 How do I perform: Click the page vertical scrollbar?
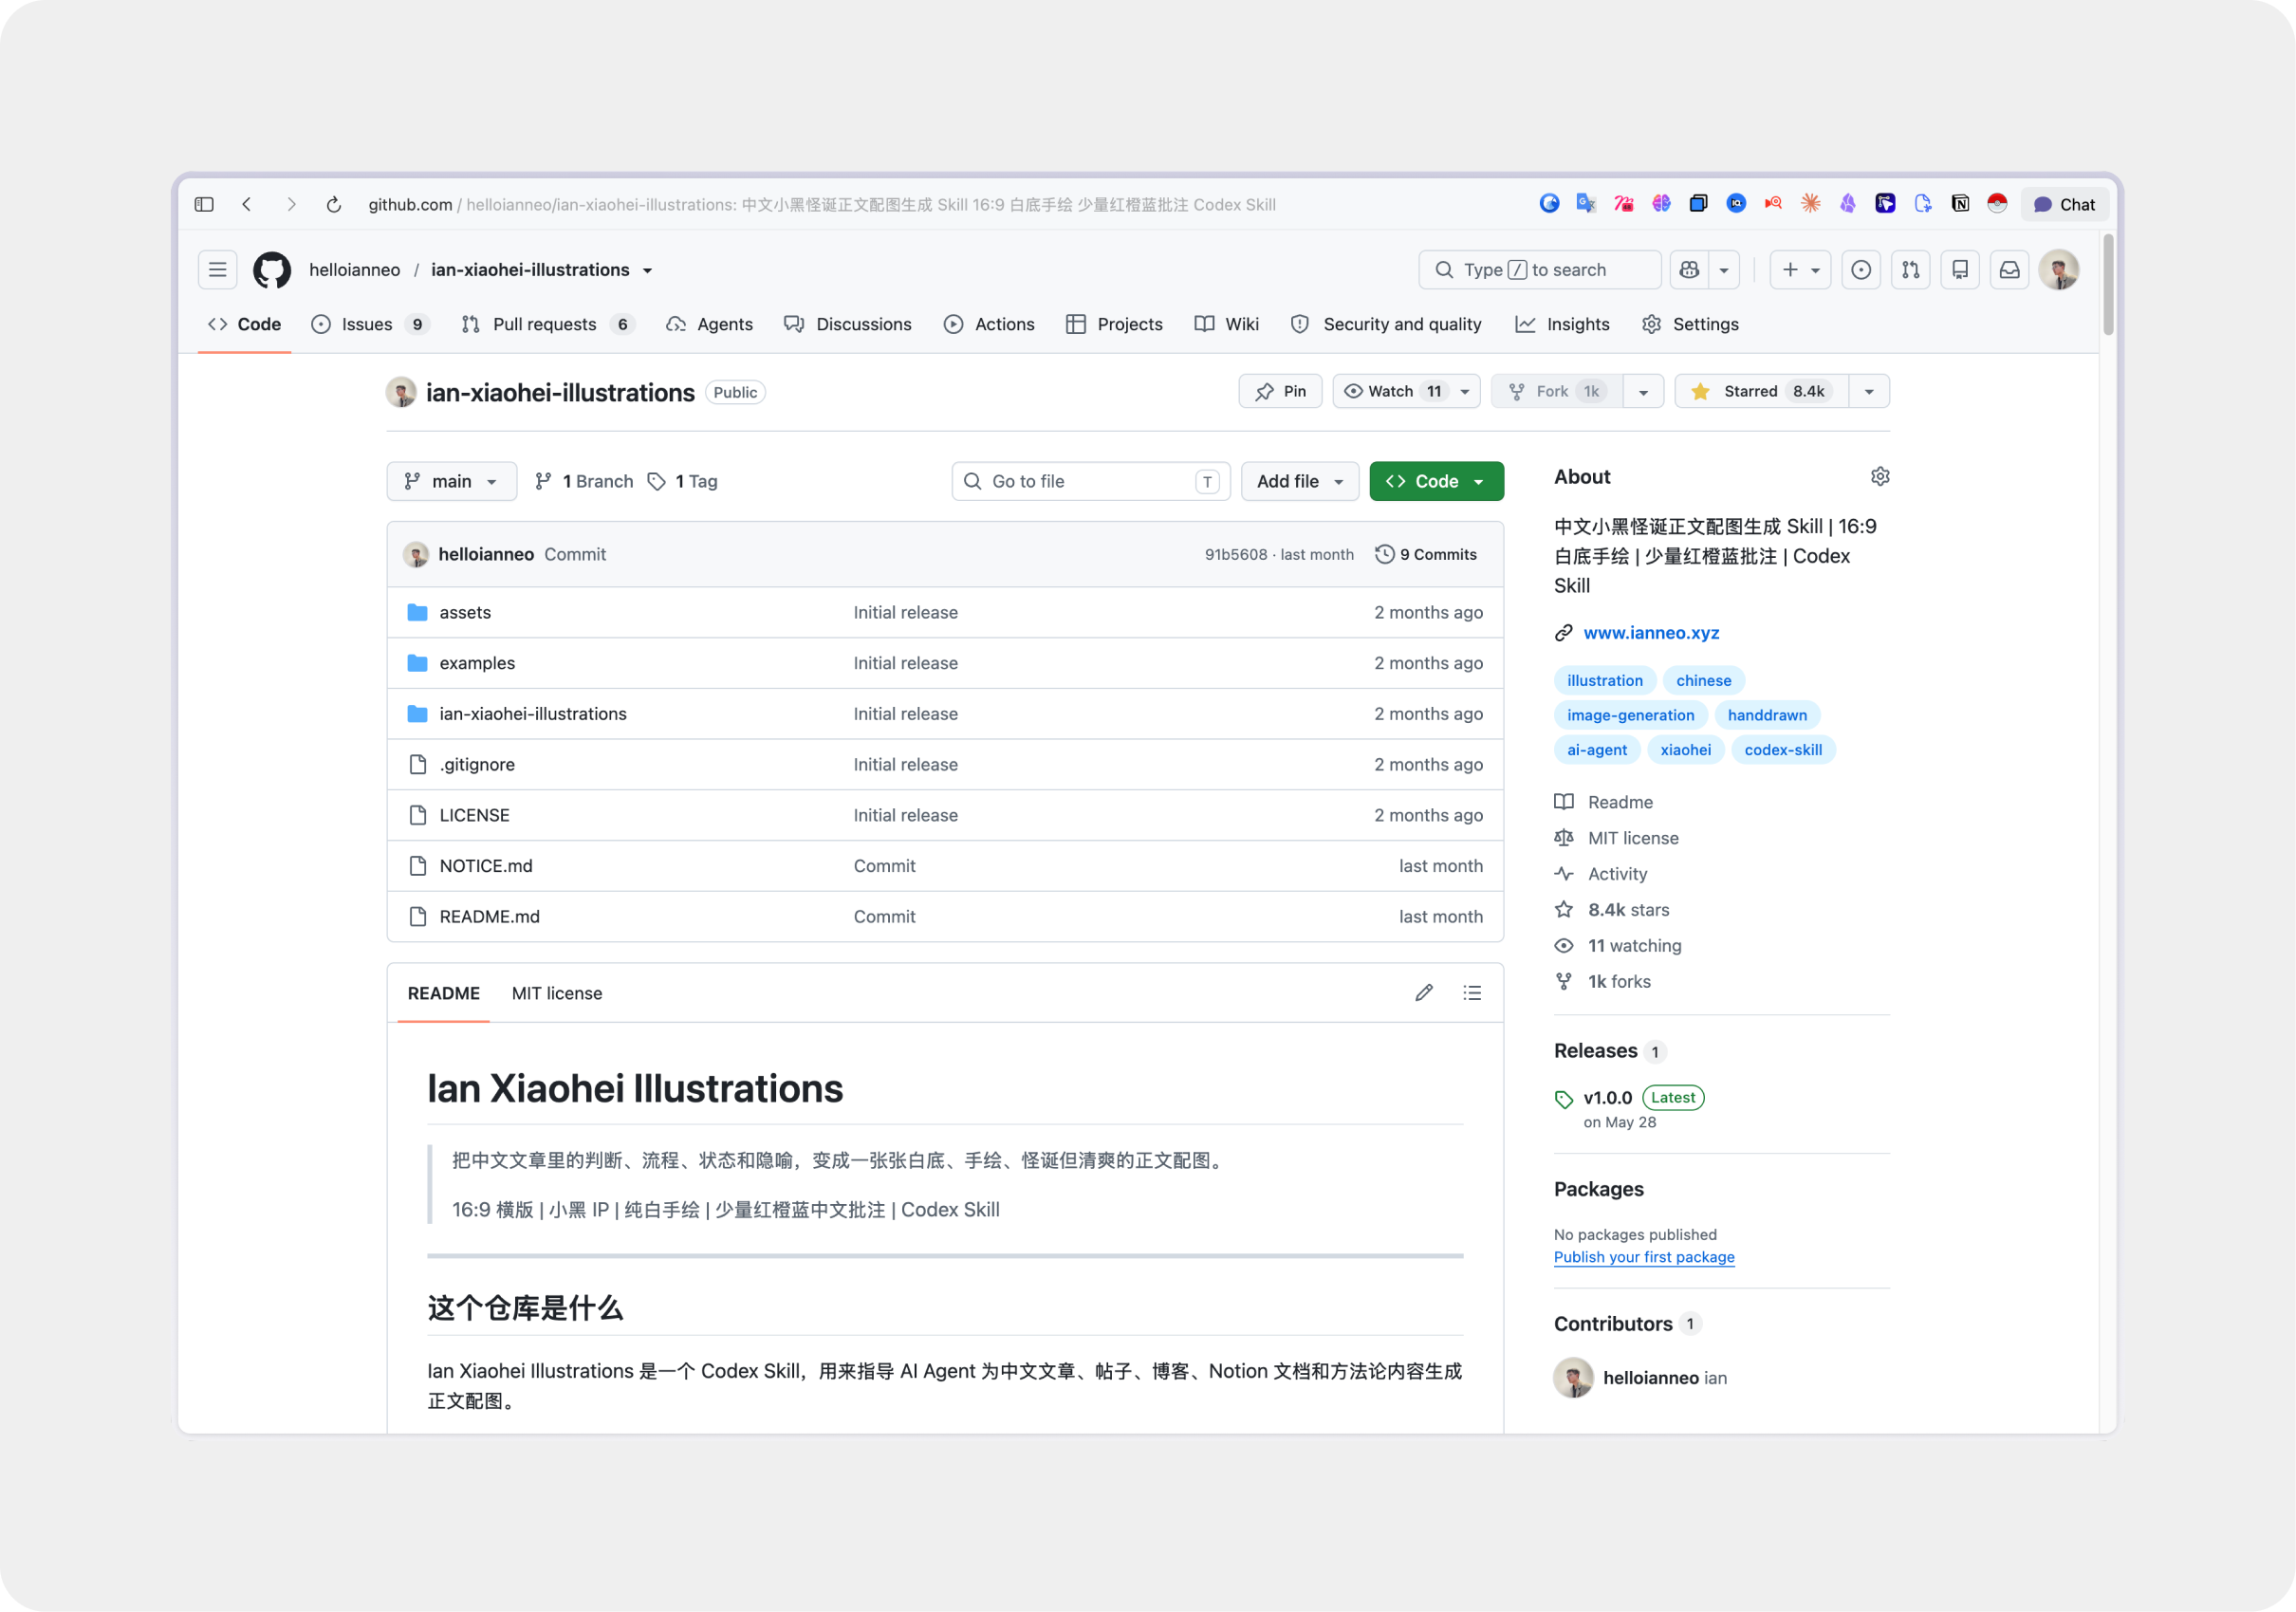click(2108, 285)
